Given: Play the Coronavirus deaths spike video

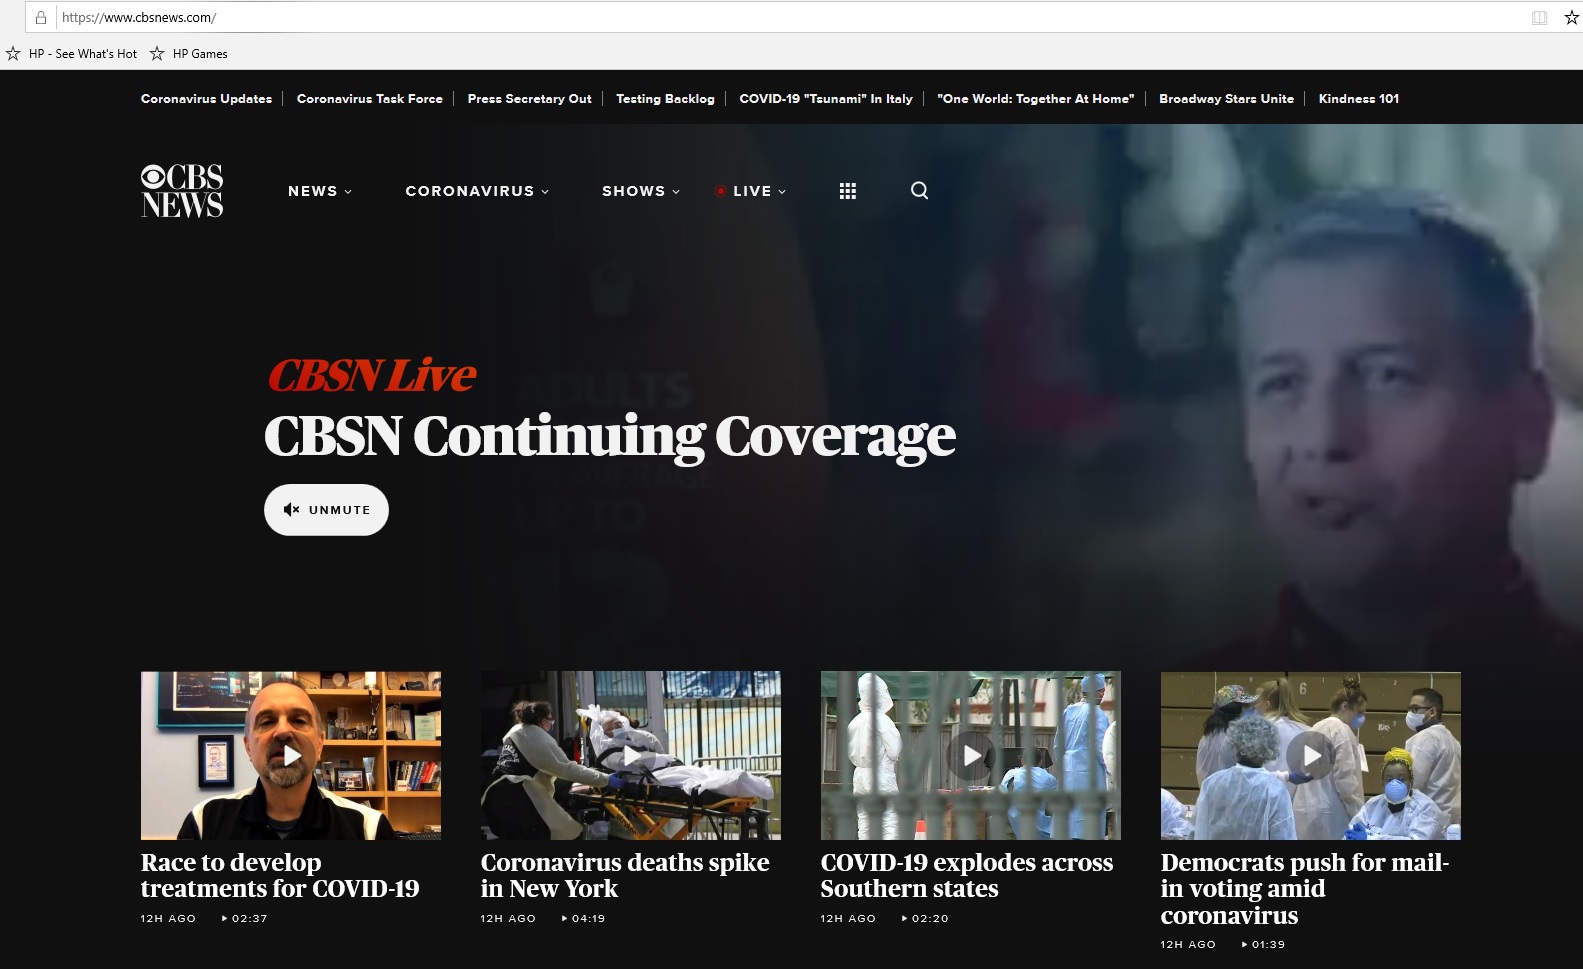Looking at the screenshot, I should pyautogui.click(x=631, y=756).
